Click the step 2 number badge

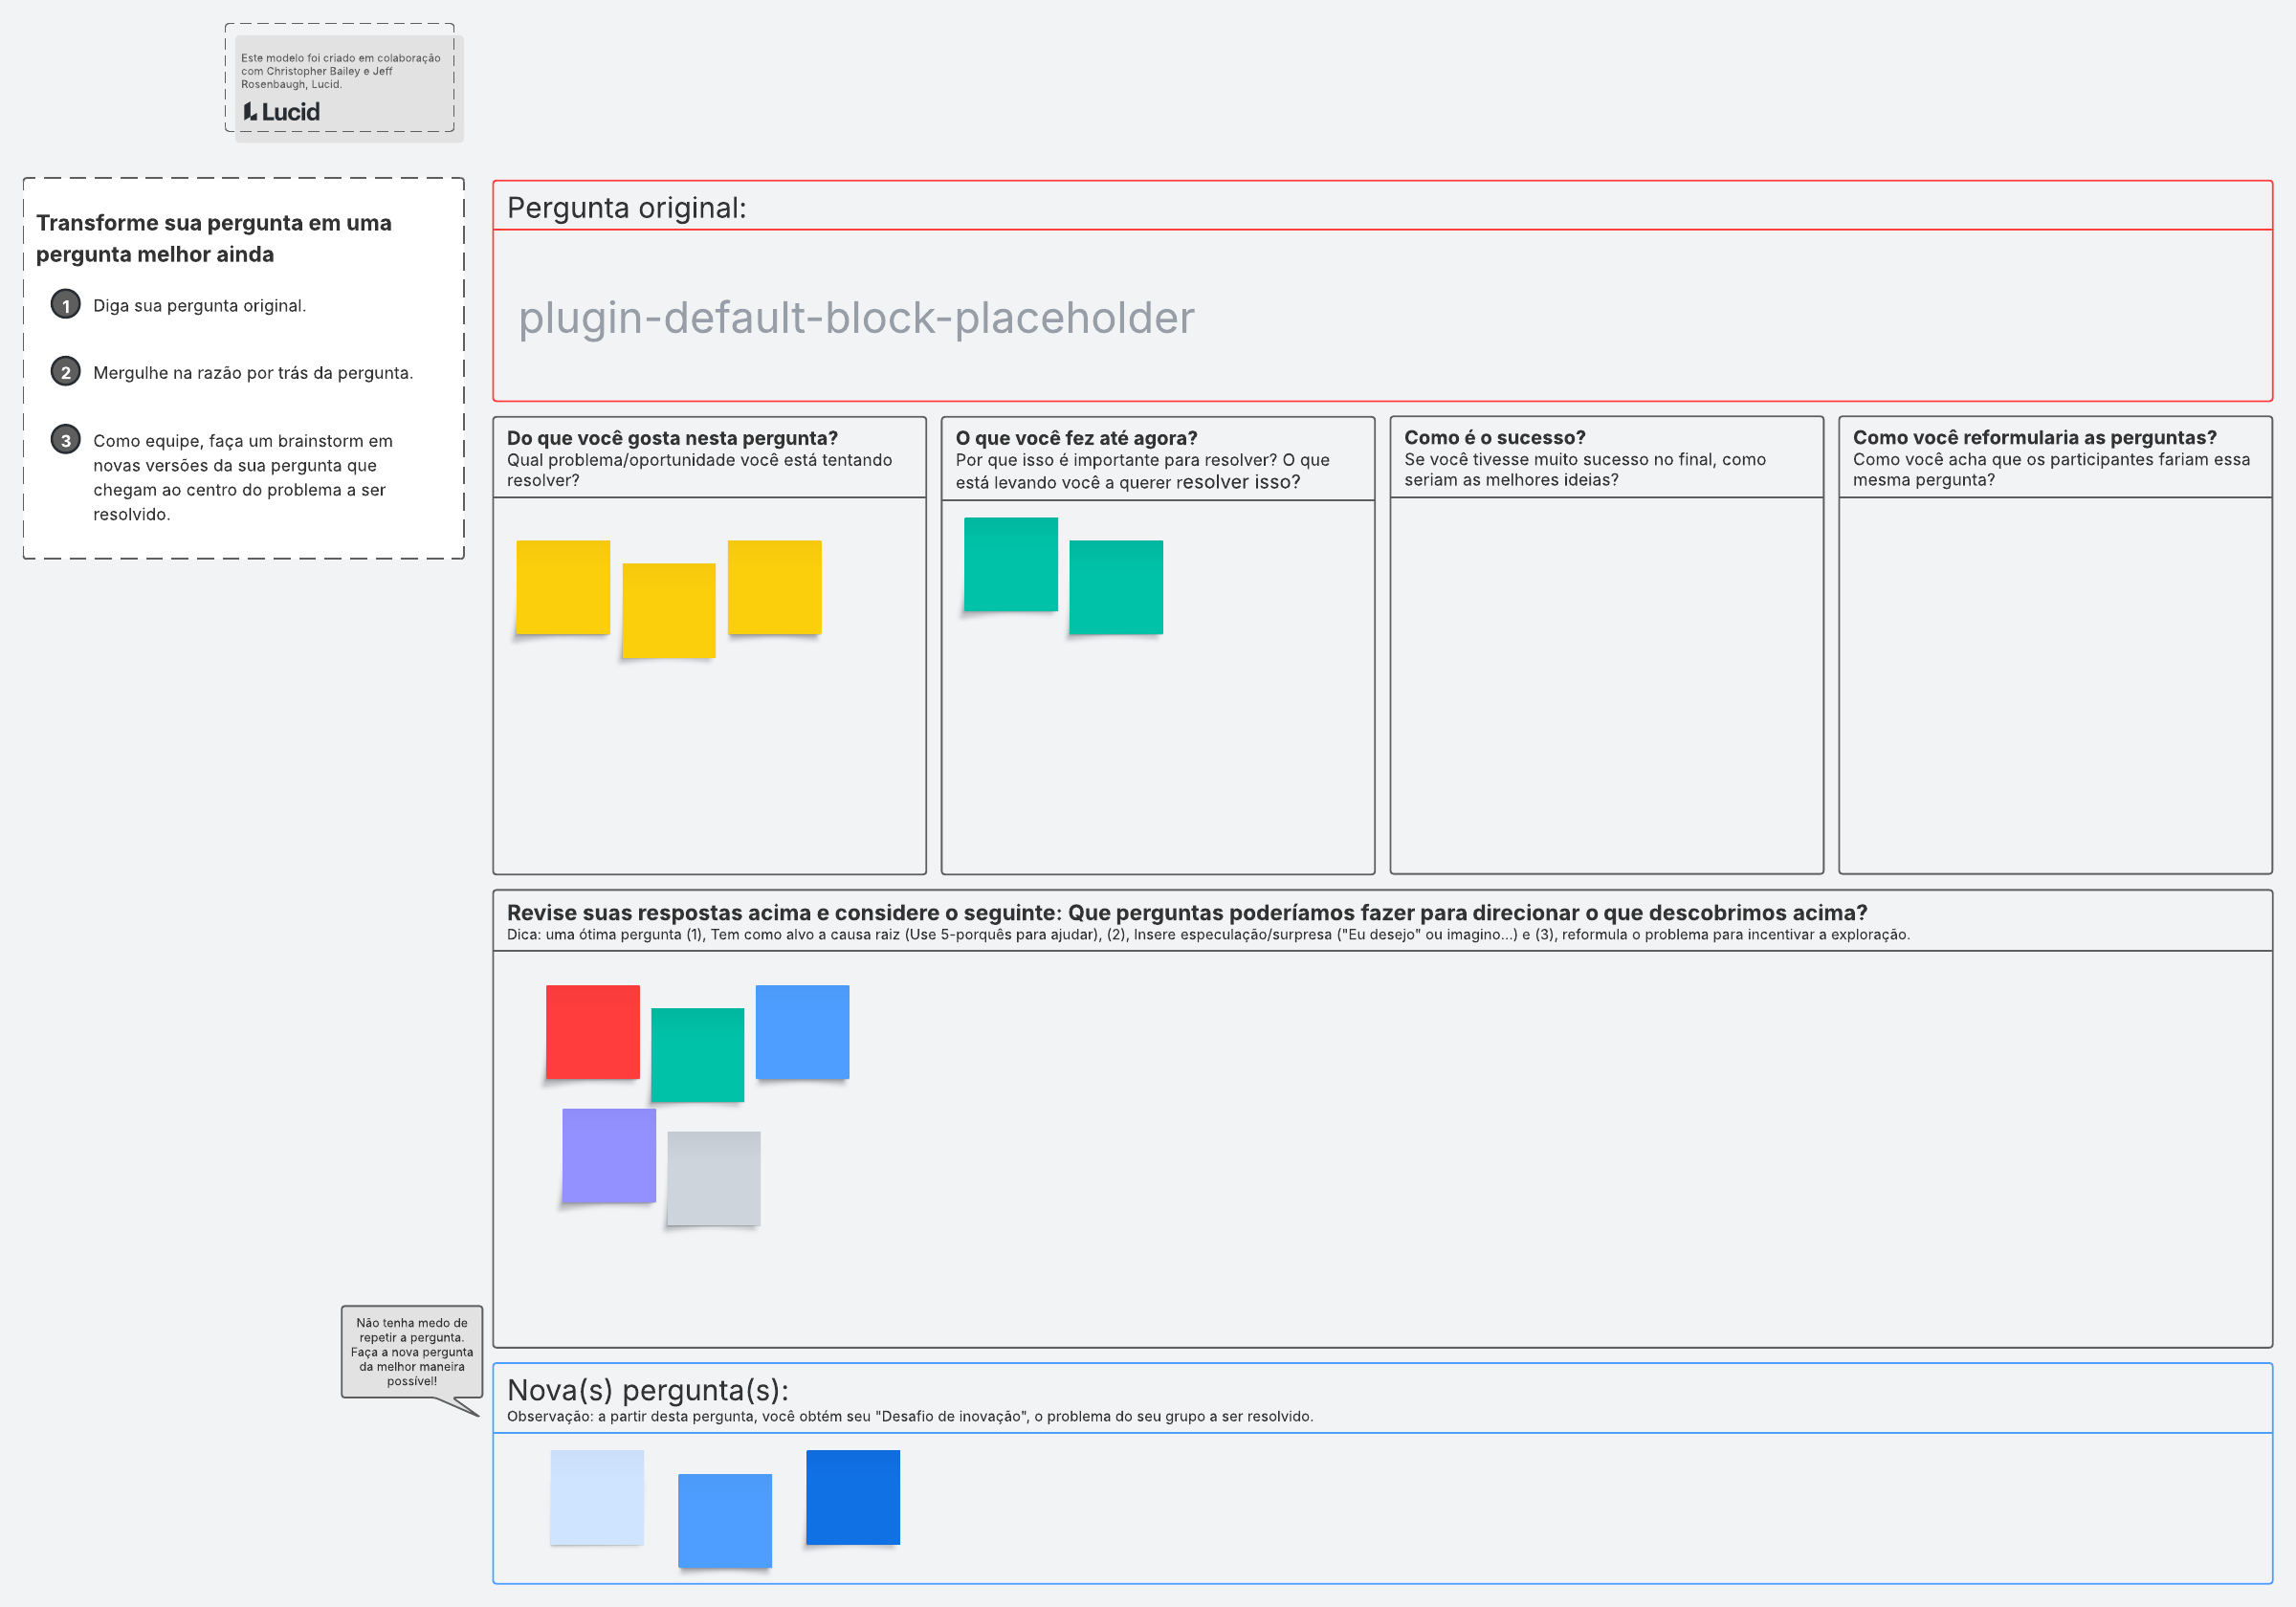(66, 372)
